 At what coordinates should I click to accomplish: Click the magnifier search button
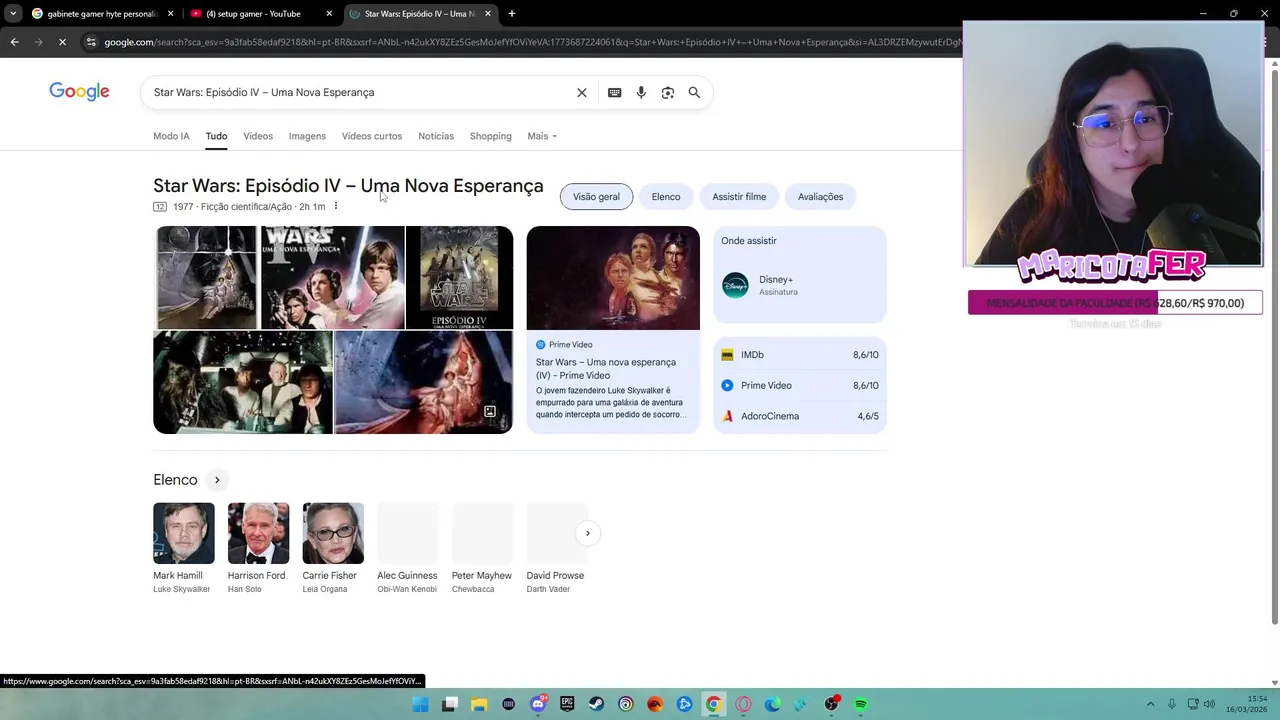click(x=694, y=92)
